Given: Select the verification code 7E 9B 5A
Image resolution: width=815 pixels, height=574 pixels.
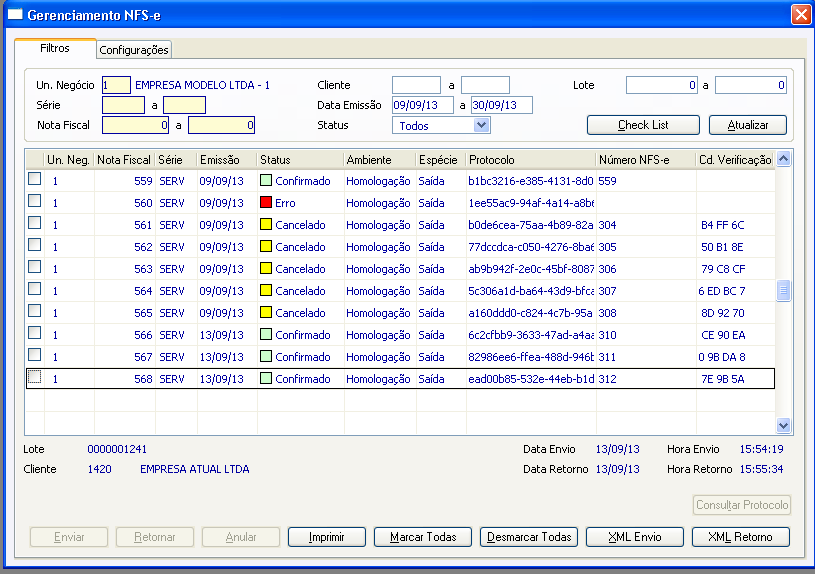Looking at the screenshot, I should pos(722,379).
